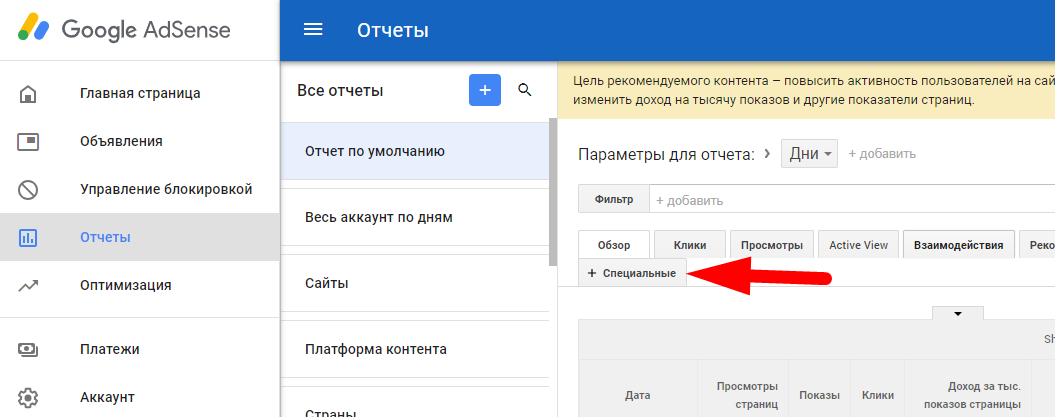Open Главная страница in the sidebar
1055x417 pixels.
140,93
